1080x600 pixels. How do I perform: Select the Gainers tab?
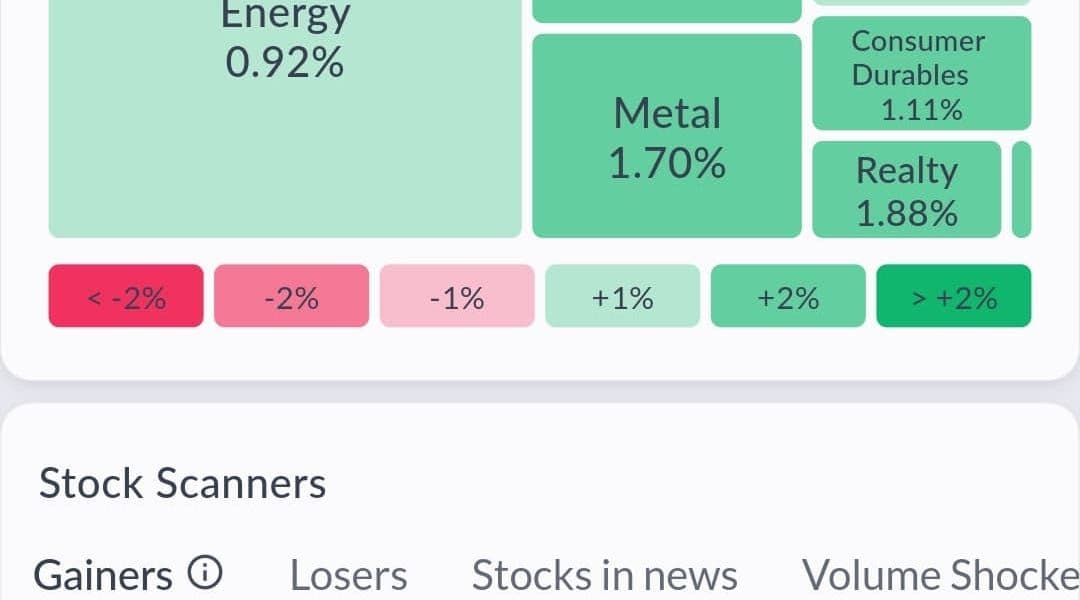point(127,575)
